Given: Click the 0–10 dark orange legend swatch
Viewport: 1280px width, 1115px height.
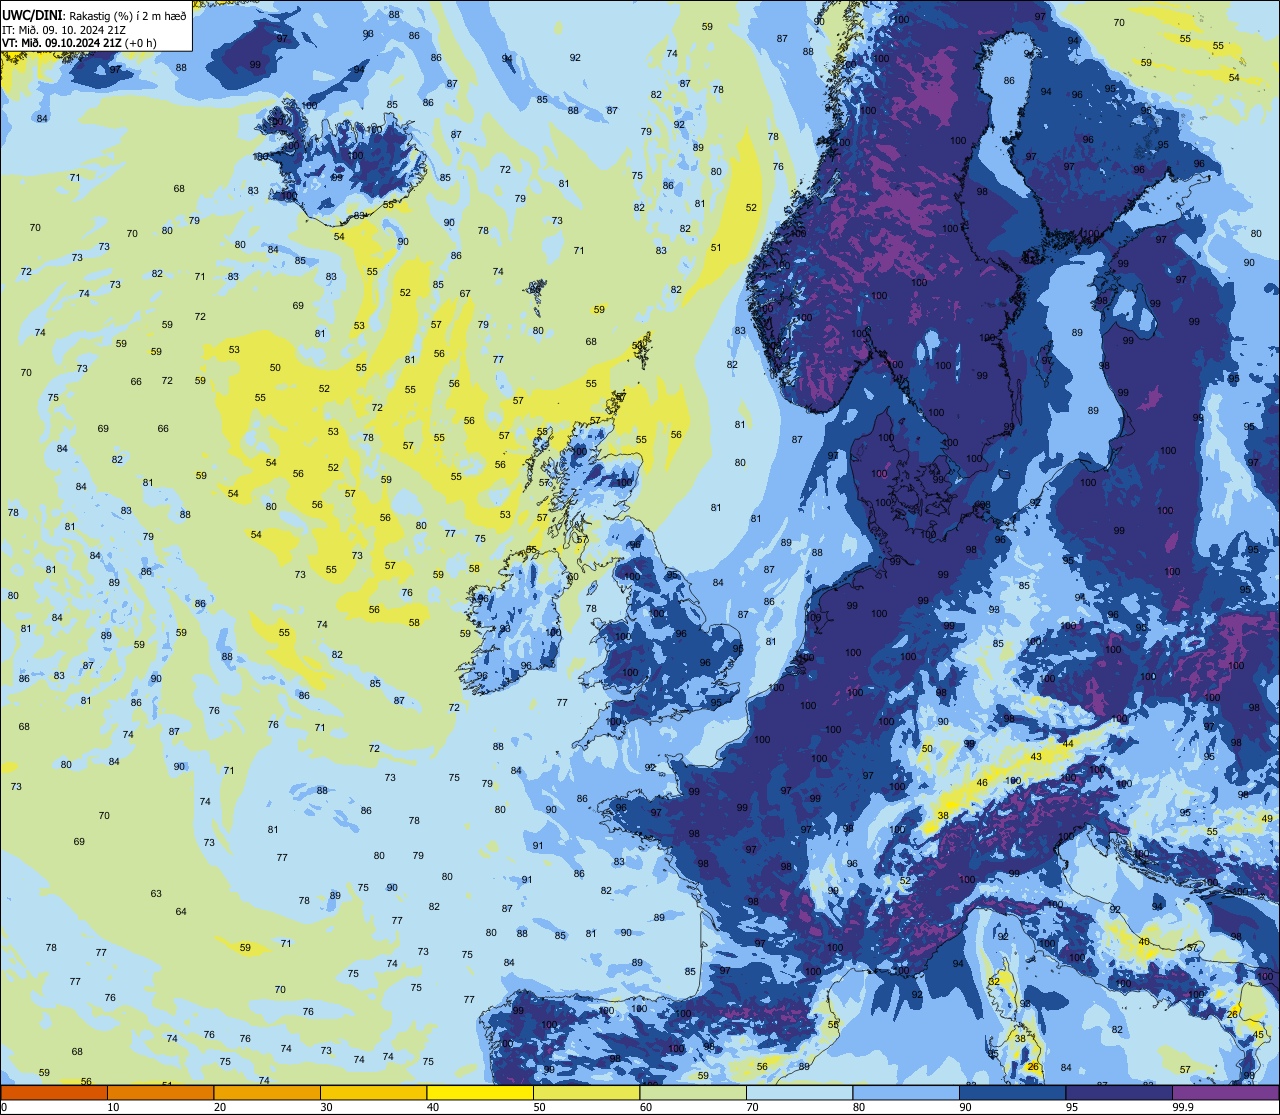Looking at the screenshot, I should coord(54,1092).
